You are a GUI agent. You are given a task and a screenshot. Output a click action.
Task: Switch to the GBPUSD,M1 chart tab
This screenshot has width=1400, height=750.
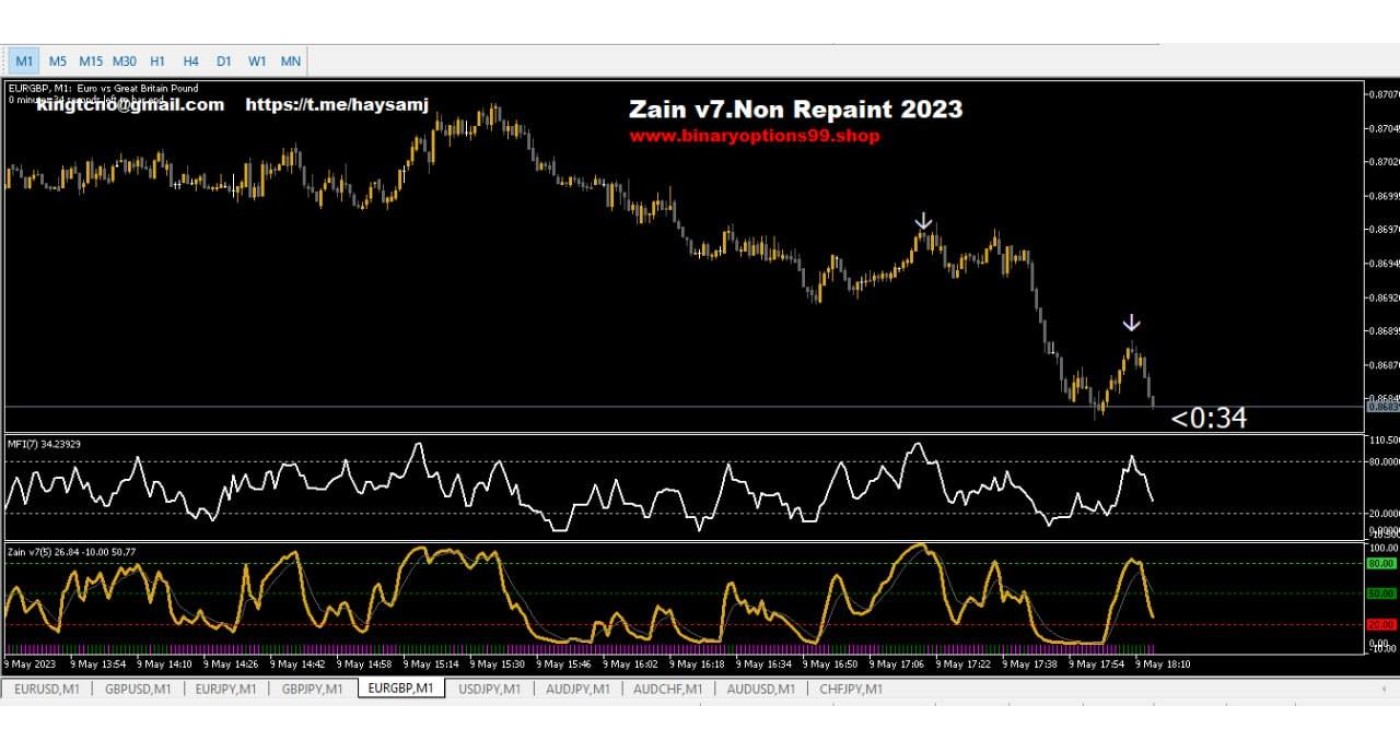click(138, 689)
